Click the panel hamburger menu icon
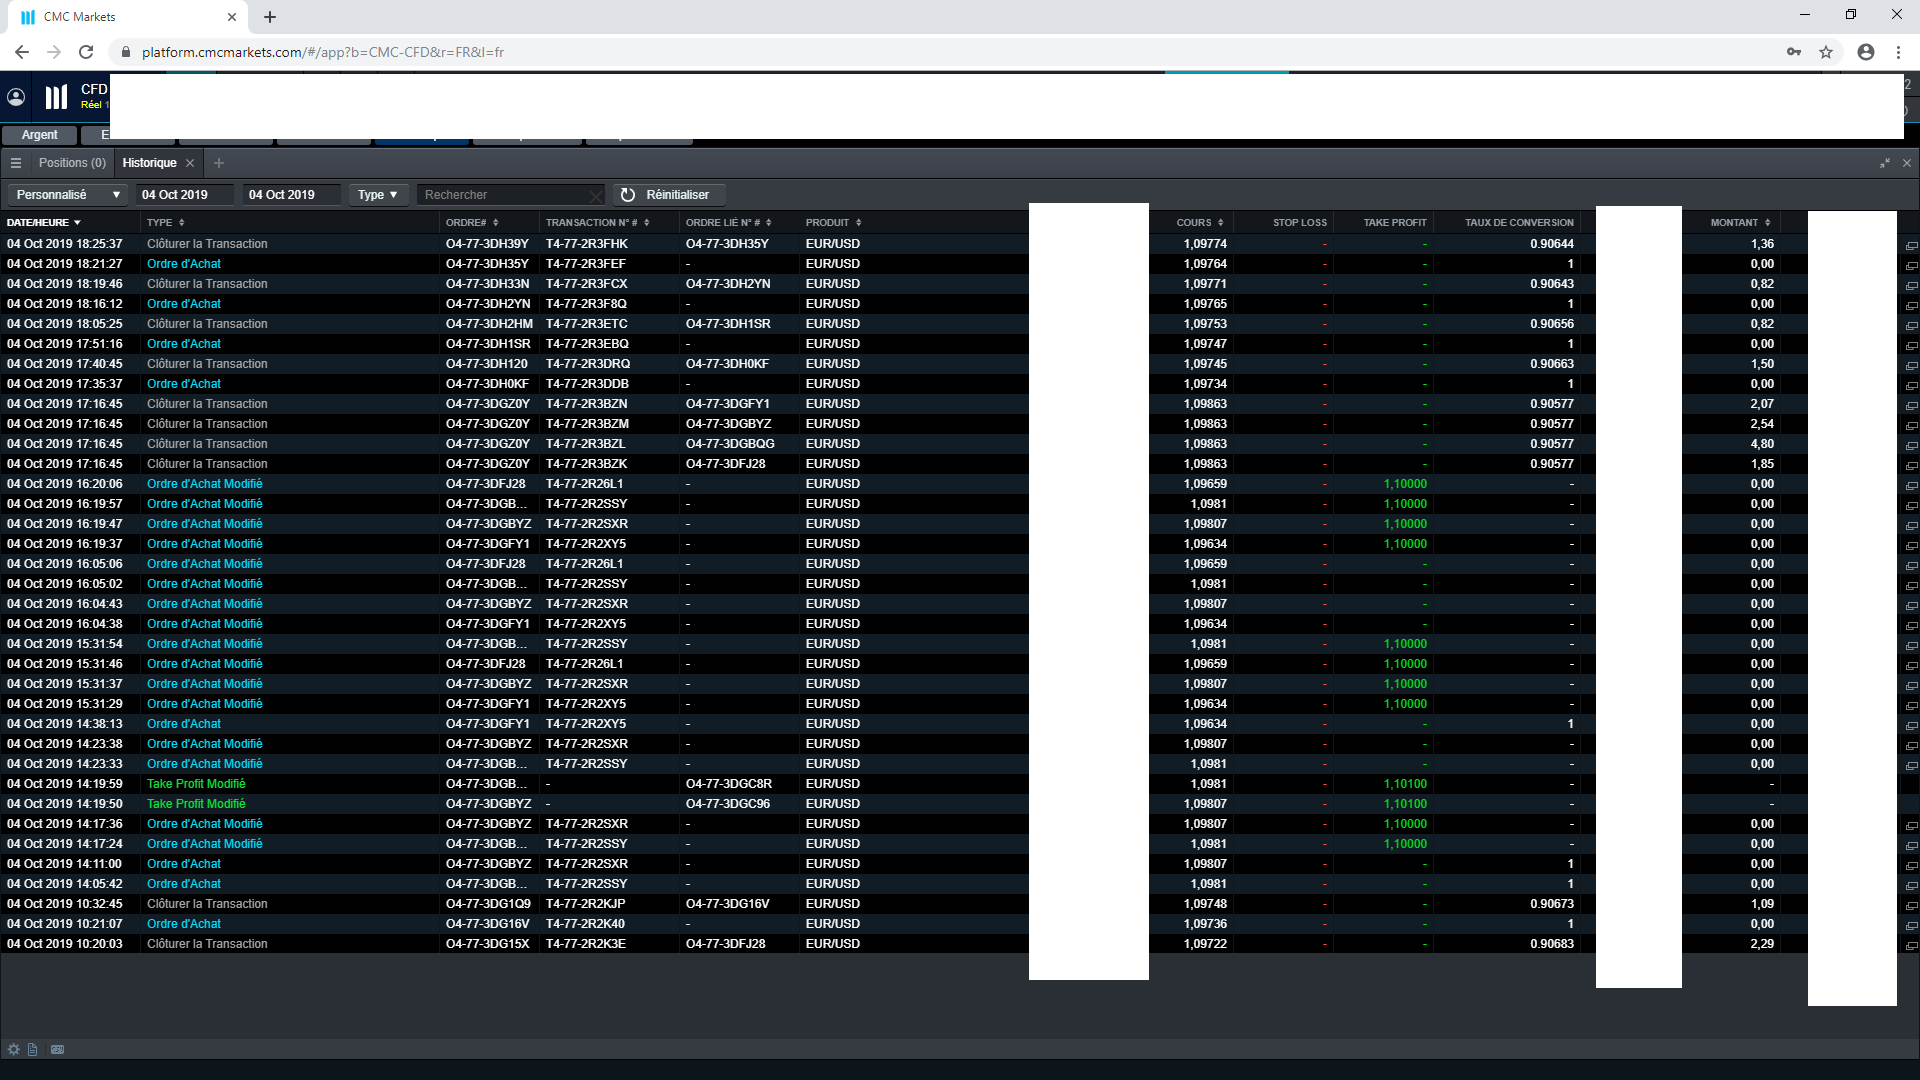Screen dimensions: 1920x1080 coord(16,163)
